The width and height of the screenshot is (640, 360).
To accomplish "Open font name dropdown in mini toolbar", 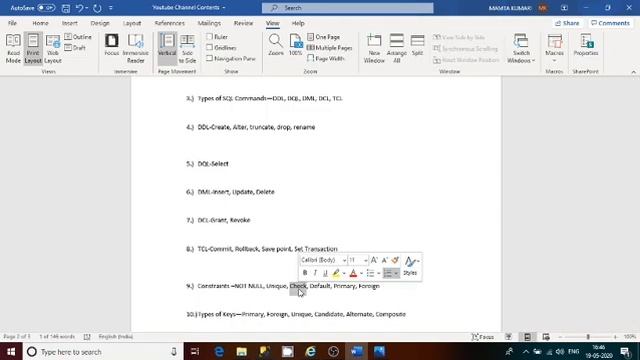I will (344, 260).
